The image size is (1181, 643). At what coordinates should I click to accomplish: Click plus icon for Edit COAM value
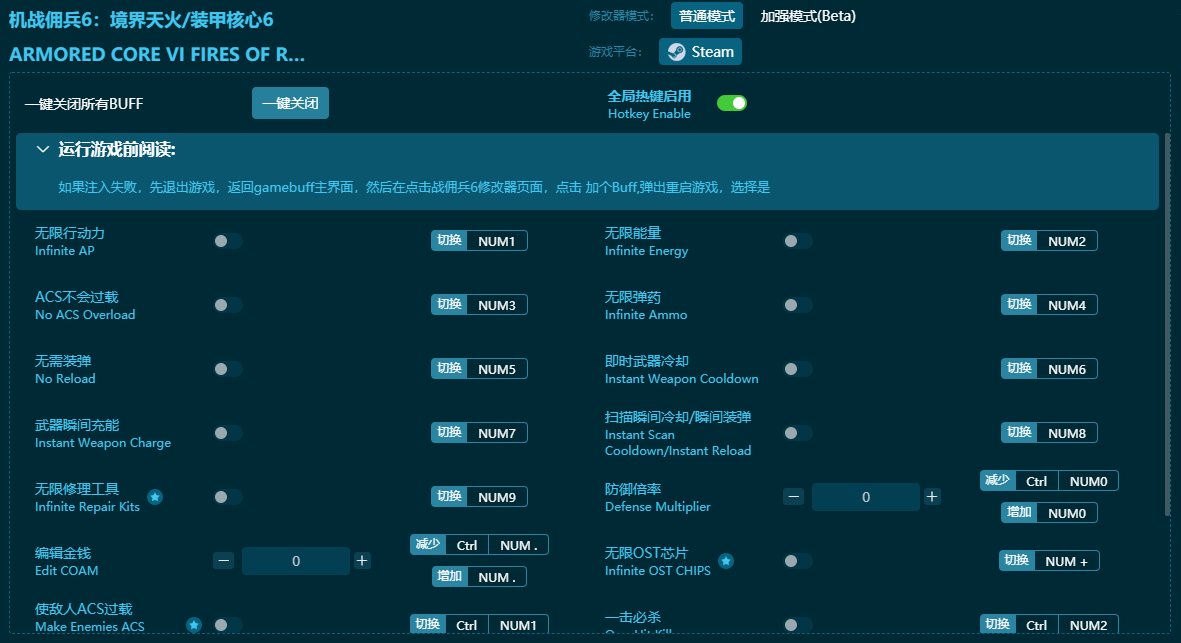tap(362, 561)
